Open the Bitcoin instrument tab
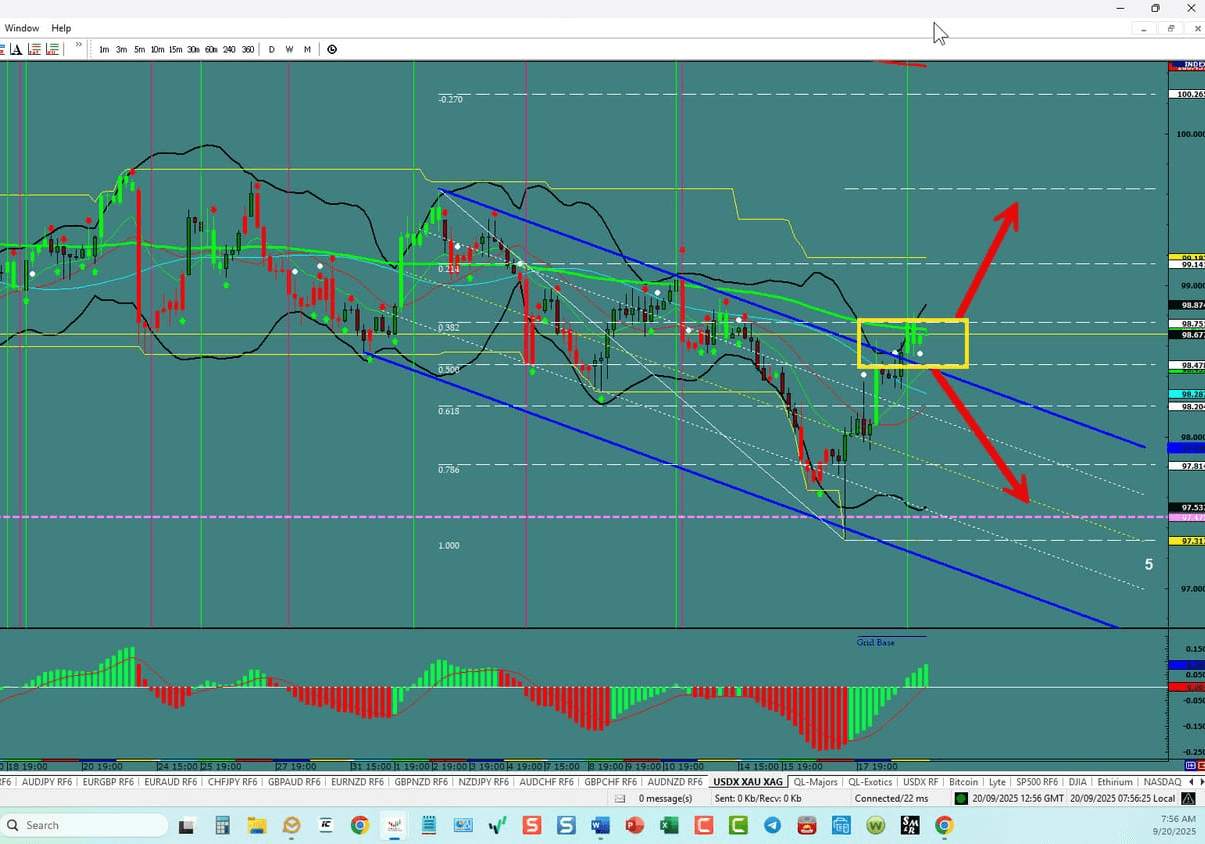The height and width of the screenshot is (844, 1205). [963, 781]
